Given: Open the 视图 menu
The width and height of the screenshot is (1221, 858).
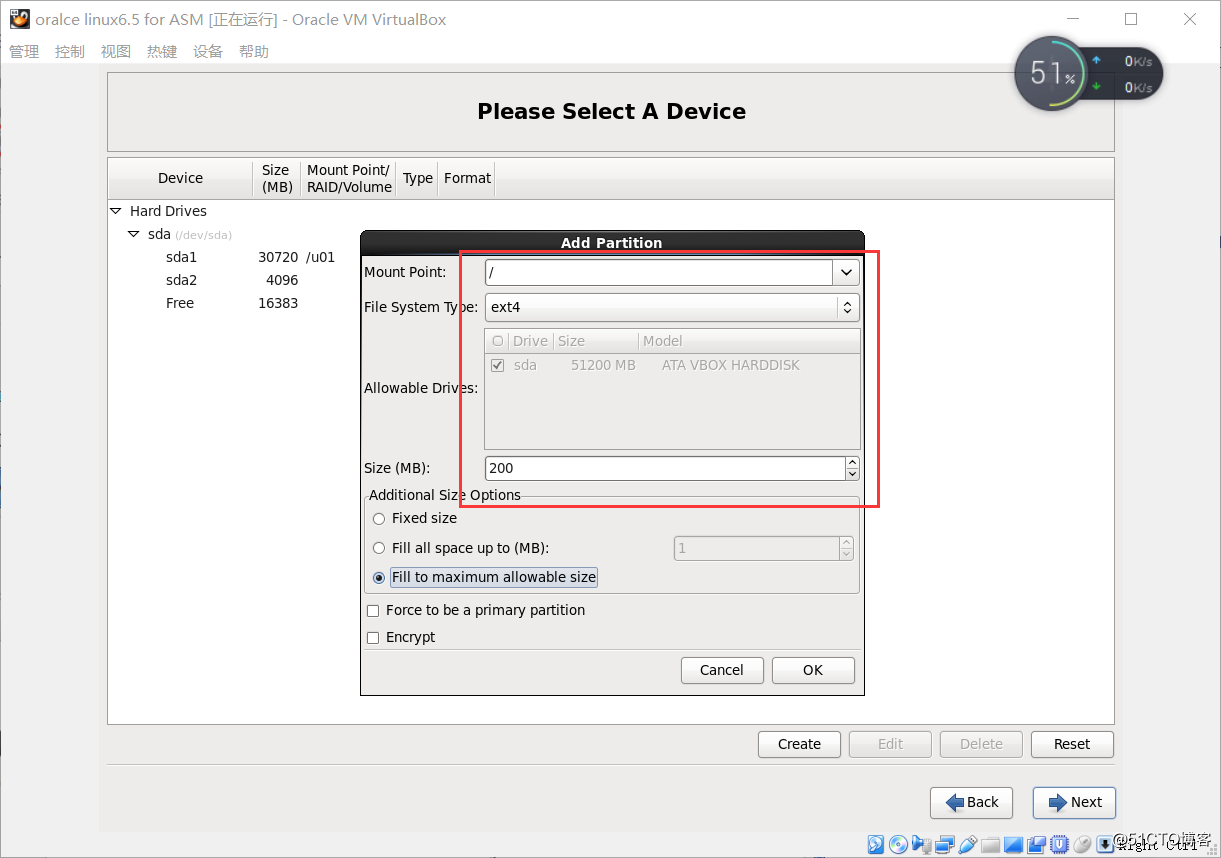Looking at the screenshot, I should (x=116, y=52).
